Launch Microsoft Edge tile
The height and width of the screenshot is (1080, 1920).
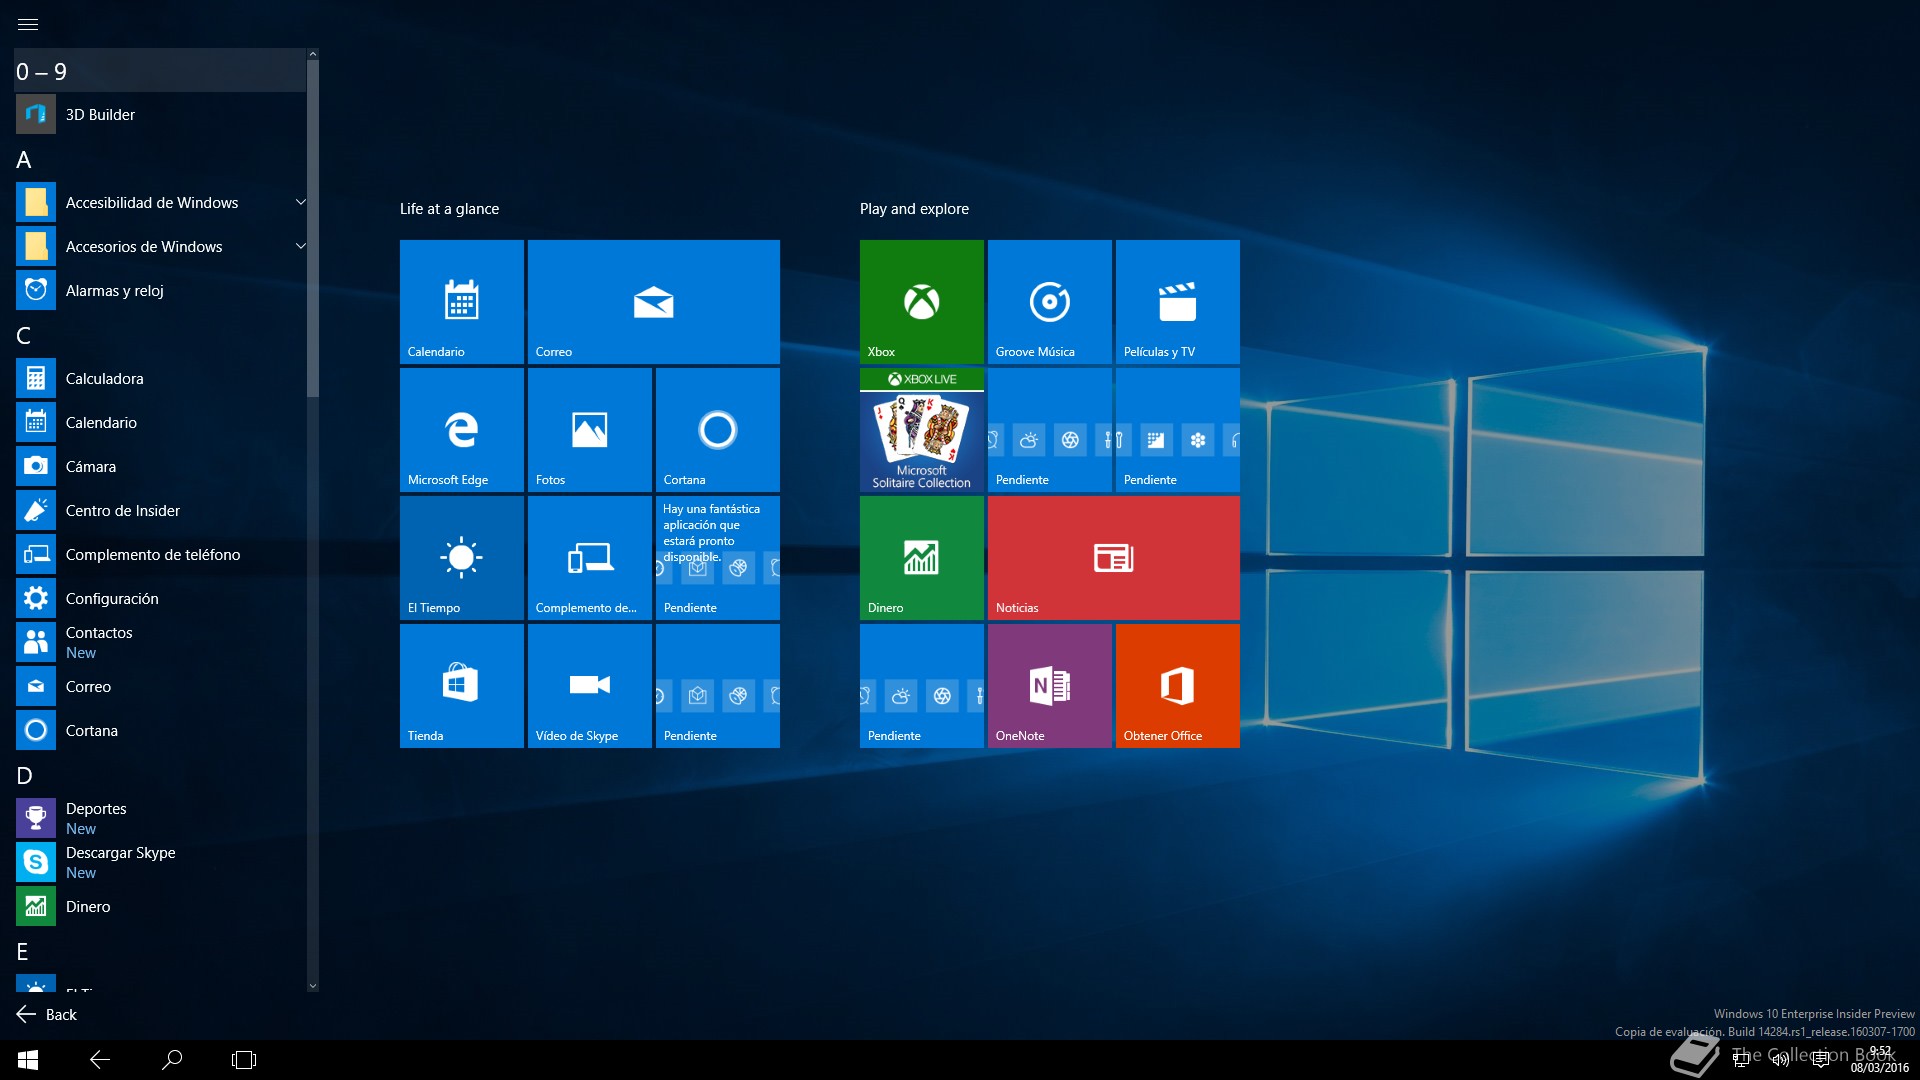point(462,430)
